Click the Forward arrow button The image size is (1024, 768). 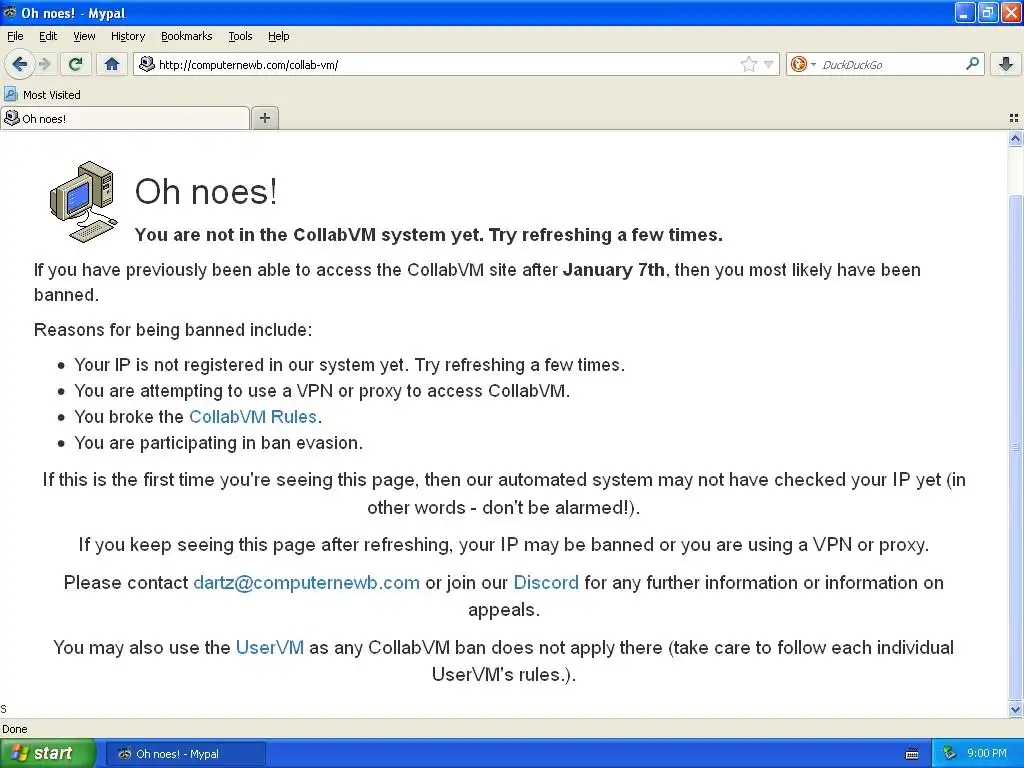(x=44, y=64)
